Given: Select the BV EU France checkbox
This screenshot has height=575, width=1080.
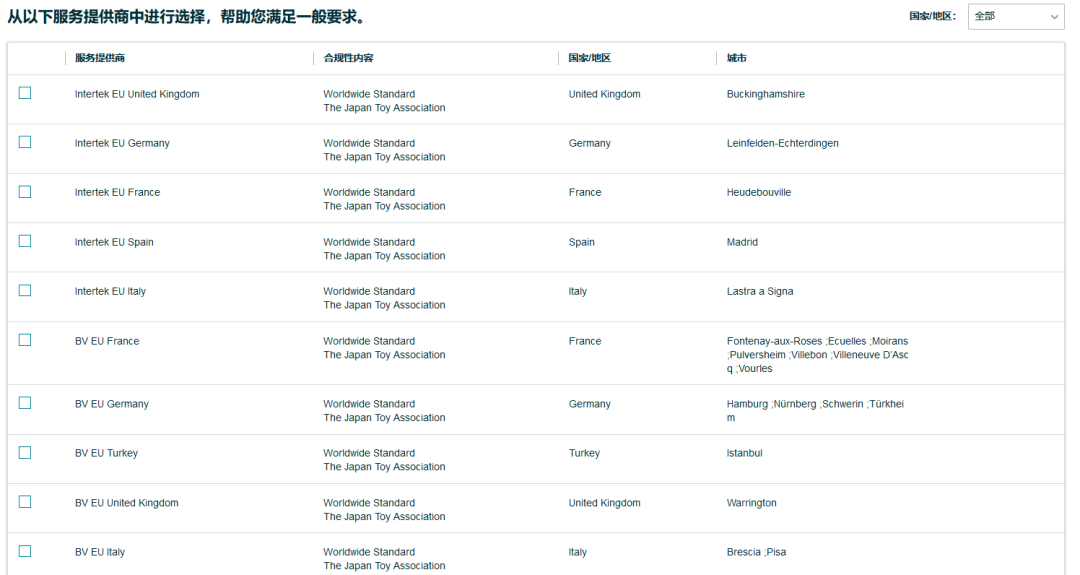Looking at the screenshot, I should click(25, 340).
